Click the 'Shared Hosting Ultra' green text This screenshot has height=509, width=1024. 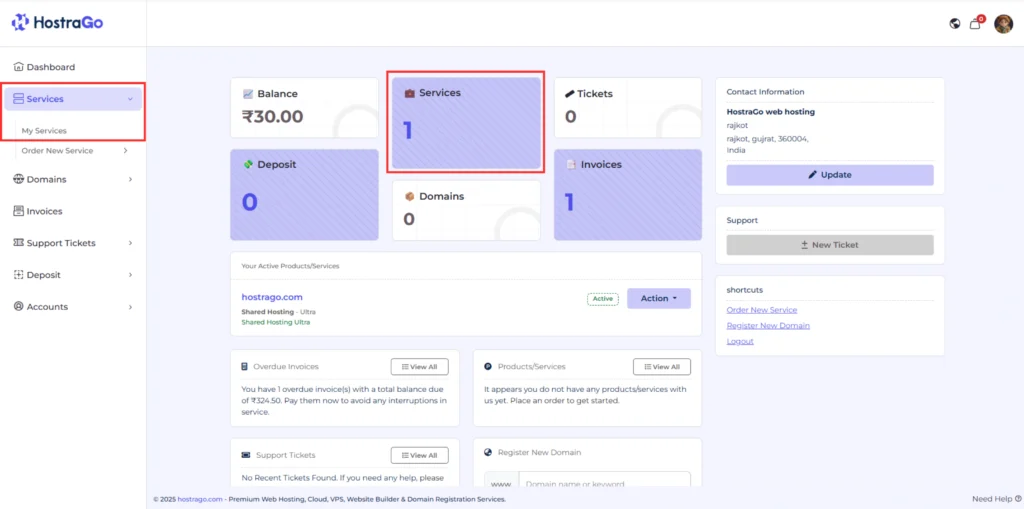(276, 322)
